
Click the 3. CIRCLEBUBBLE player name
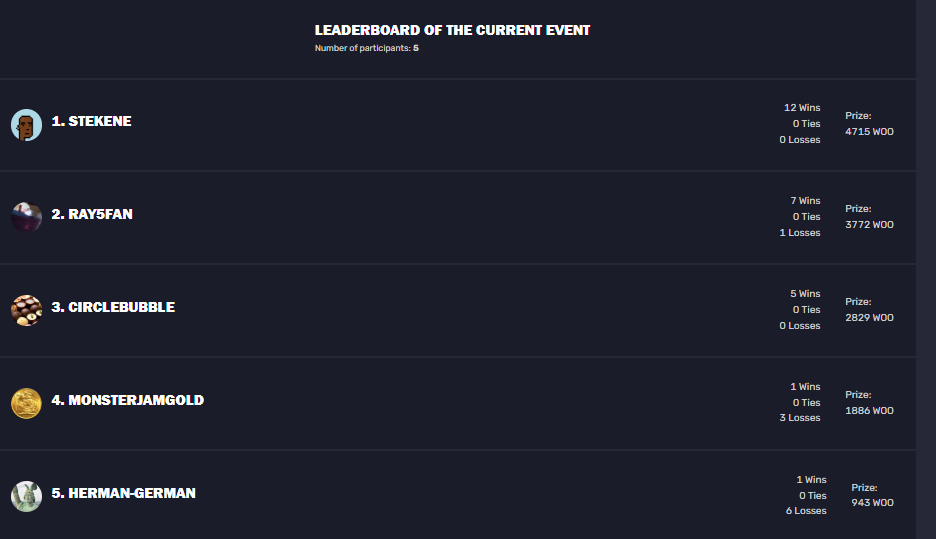pos(113,307)
